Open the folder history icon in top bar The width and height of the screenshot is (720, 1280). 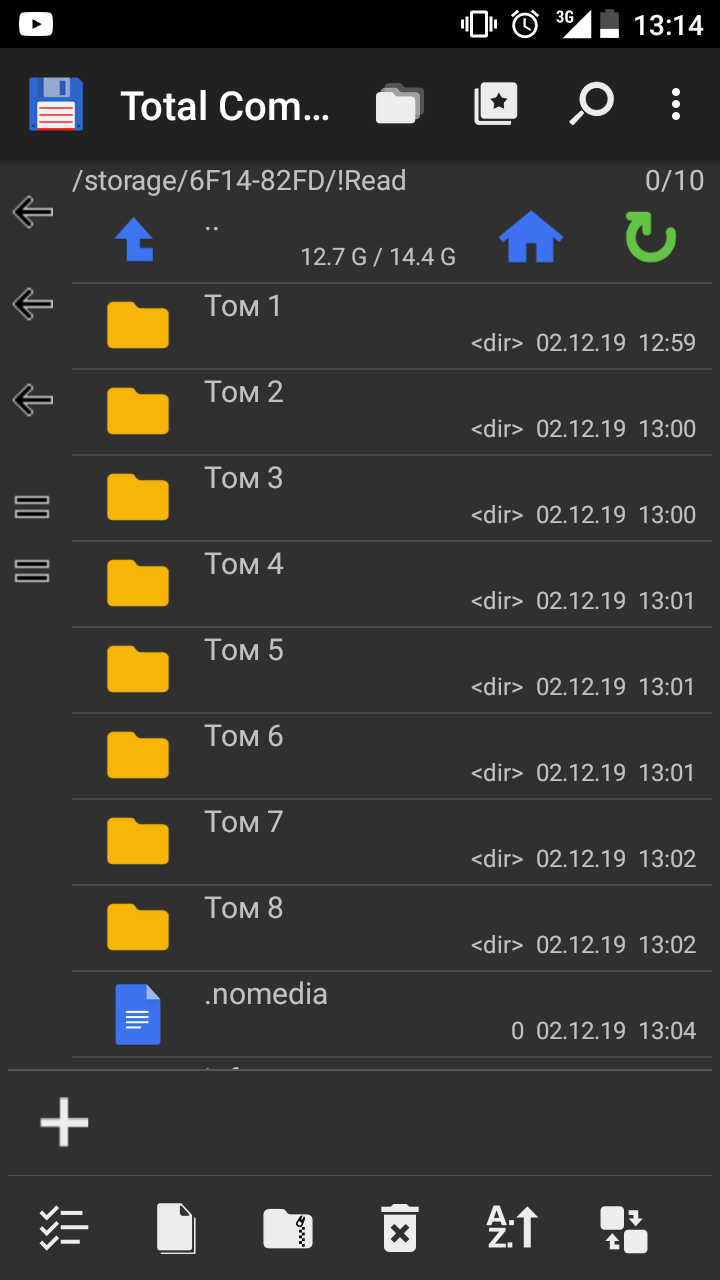point(399,104)
